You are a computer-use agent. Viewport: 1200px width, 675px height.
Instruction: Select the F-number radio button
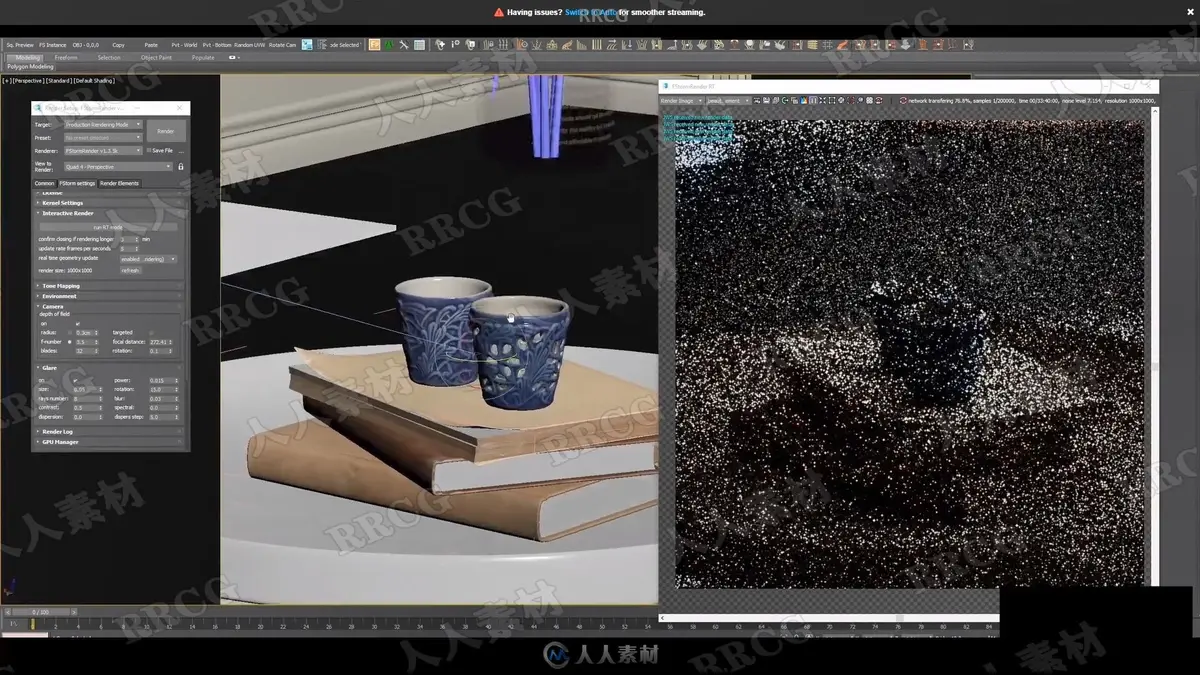tap(69, 342)
